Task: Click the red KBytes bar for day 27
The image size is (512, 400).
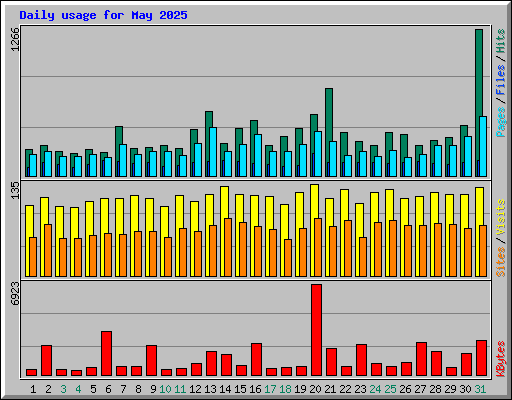Action: coord(421,359)
